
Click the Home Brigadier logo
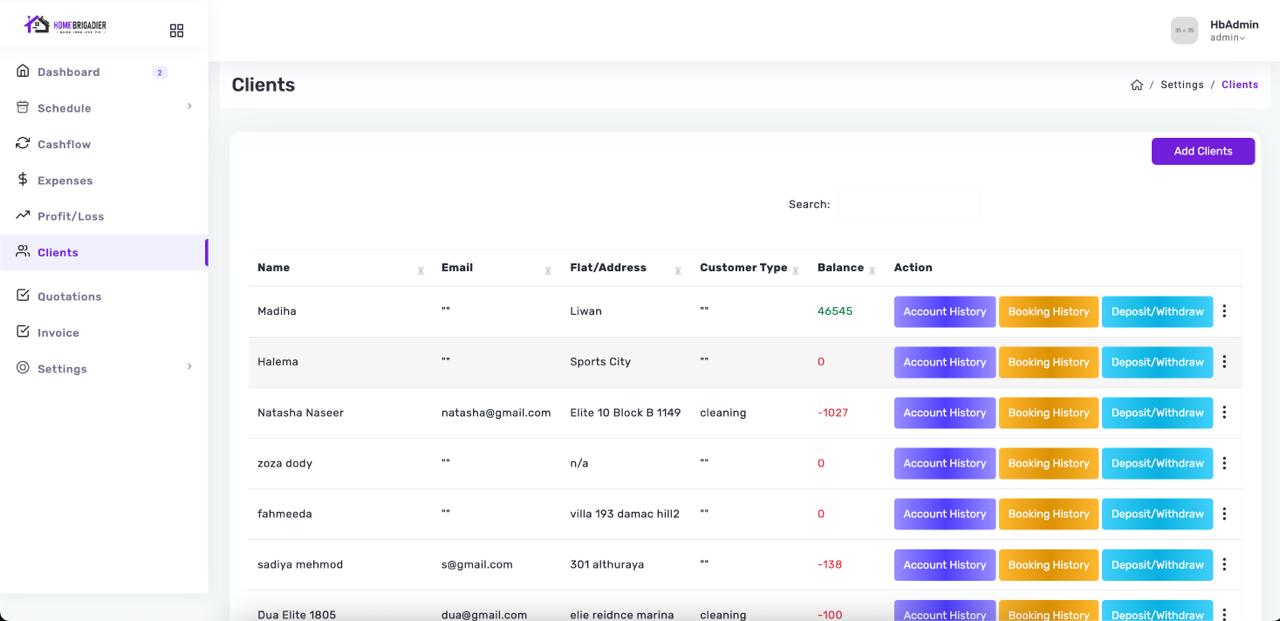(x=65, y=25)
